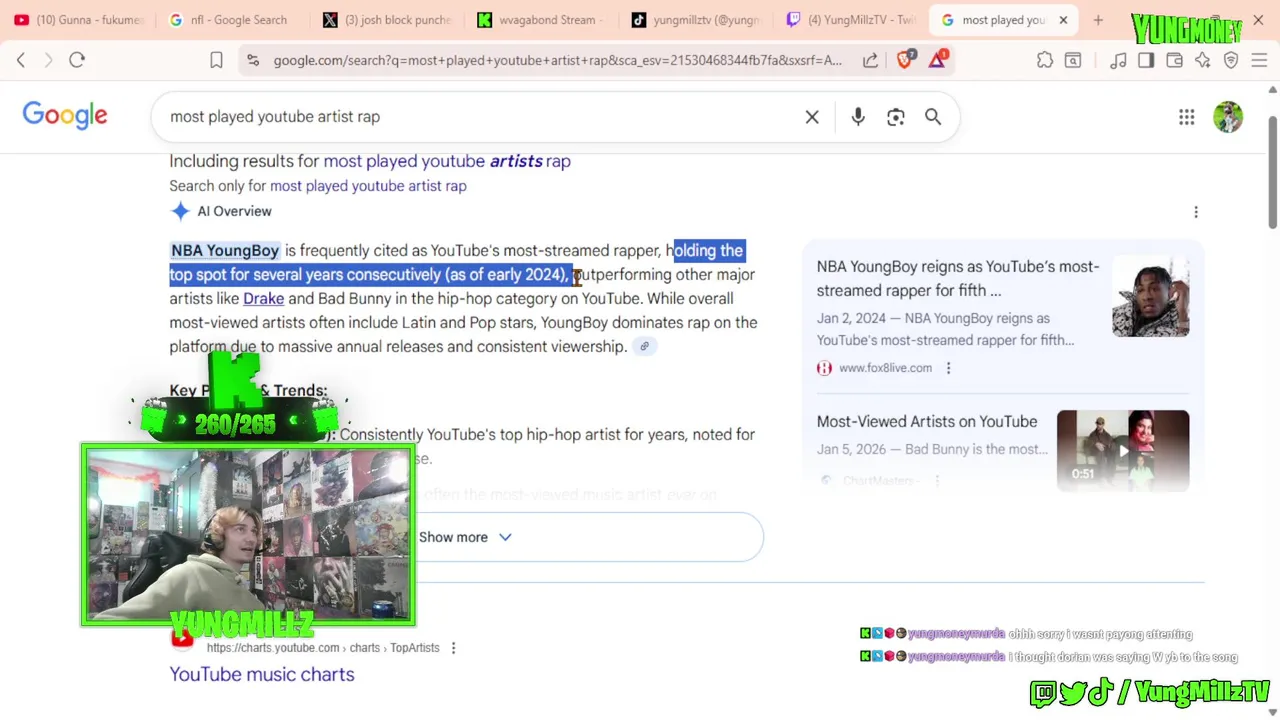Open the Brave wallet icon
The width and height of the screenshot is (1280, 720).
[x=1174, y=61]
